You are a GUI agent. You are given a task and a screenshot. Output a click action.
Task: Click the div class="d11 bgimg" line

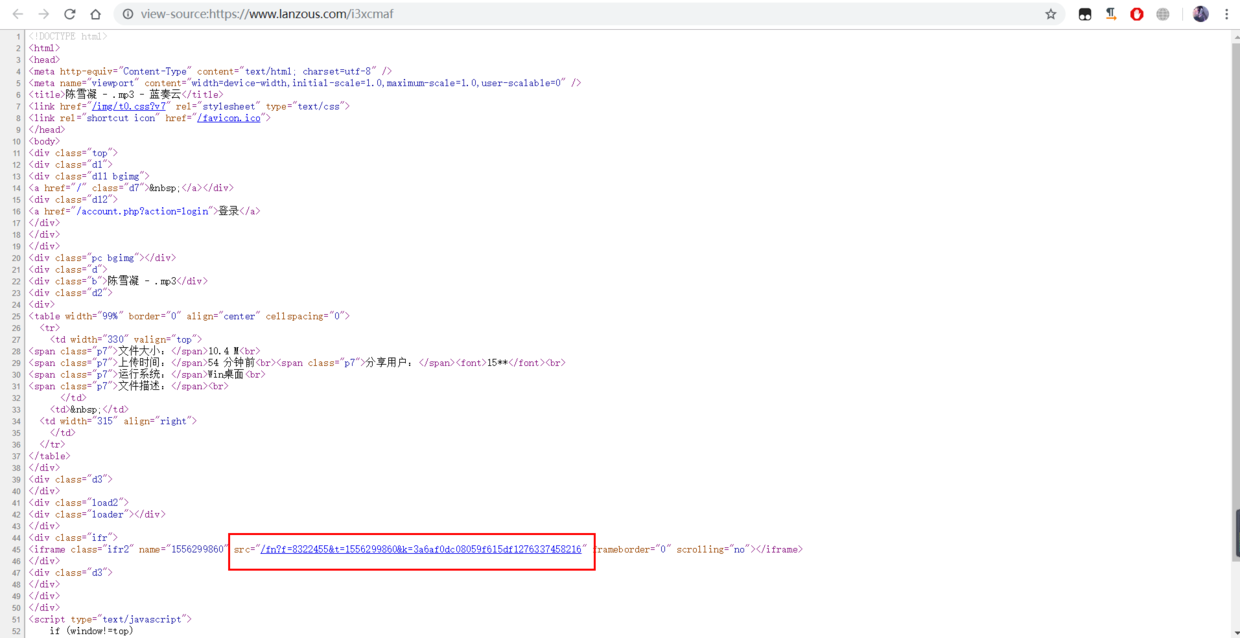click(x=90, y=176)
